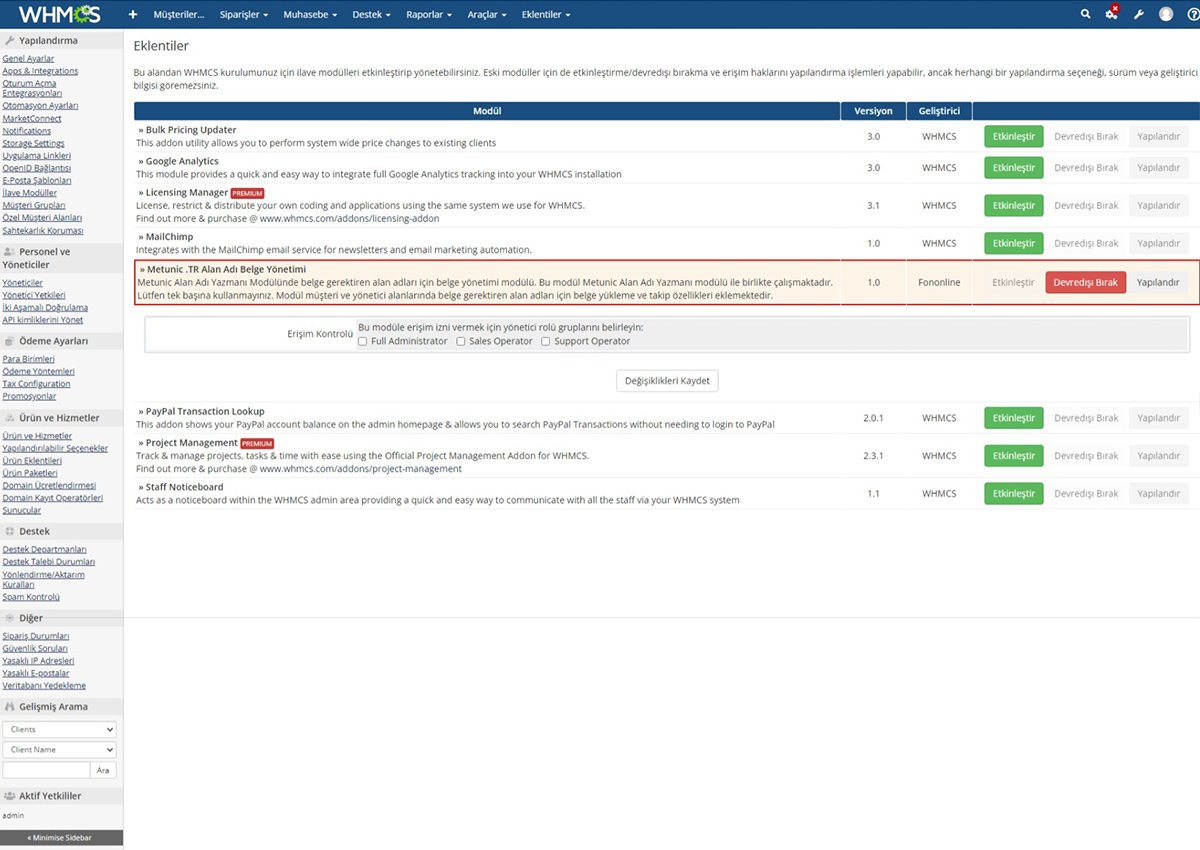Viewport: 1200px width, 850px height.
Task: Open Sunucular sidebar link
Action: coord(22,510)
